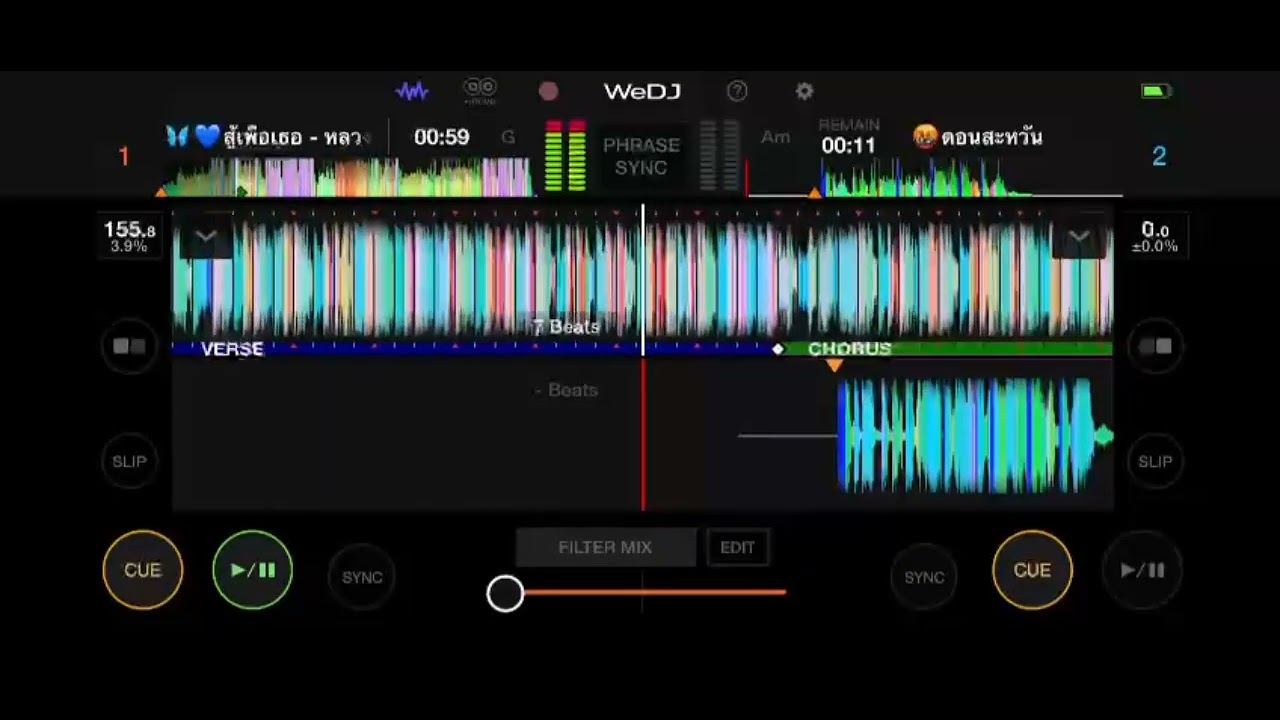Tap deck 2 enlarged cyan waveform
The image size is (1280, 720).
(x=975, y=436)
